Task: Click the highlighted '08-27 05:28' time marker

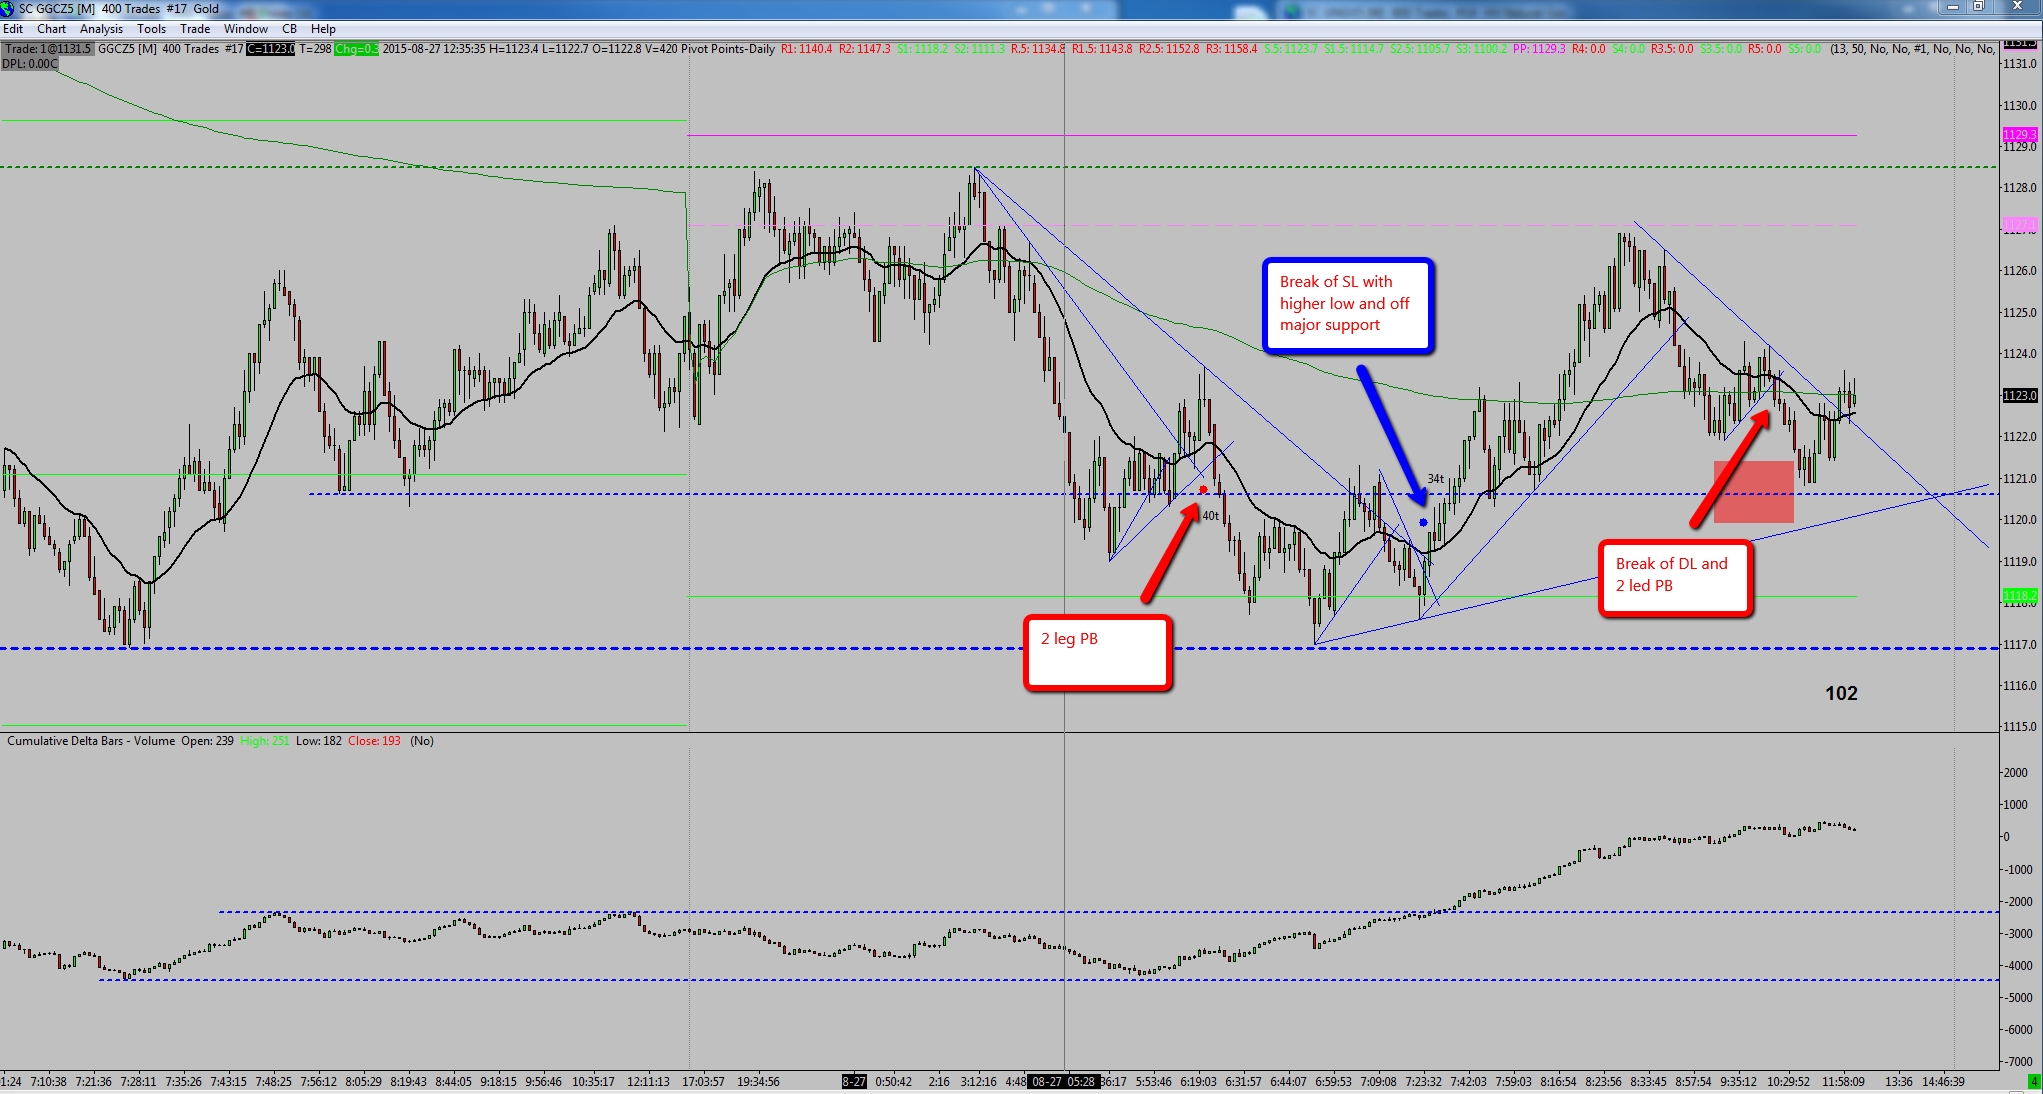Action: (1063, 1082)
